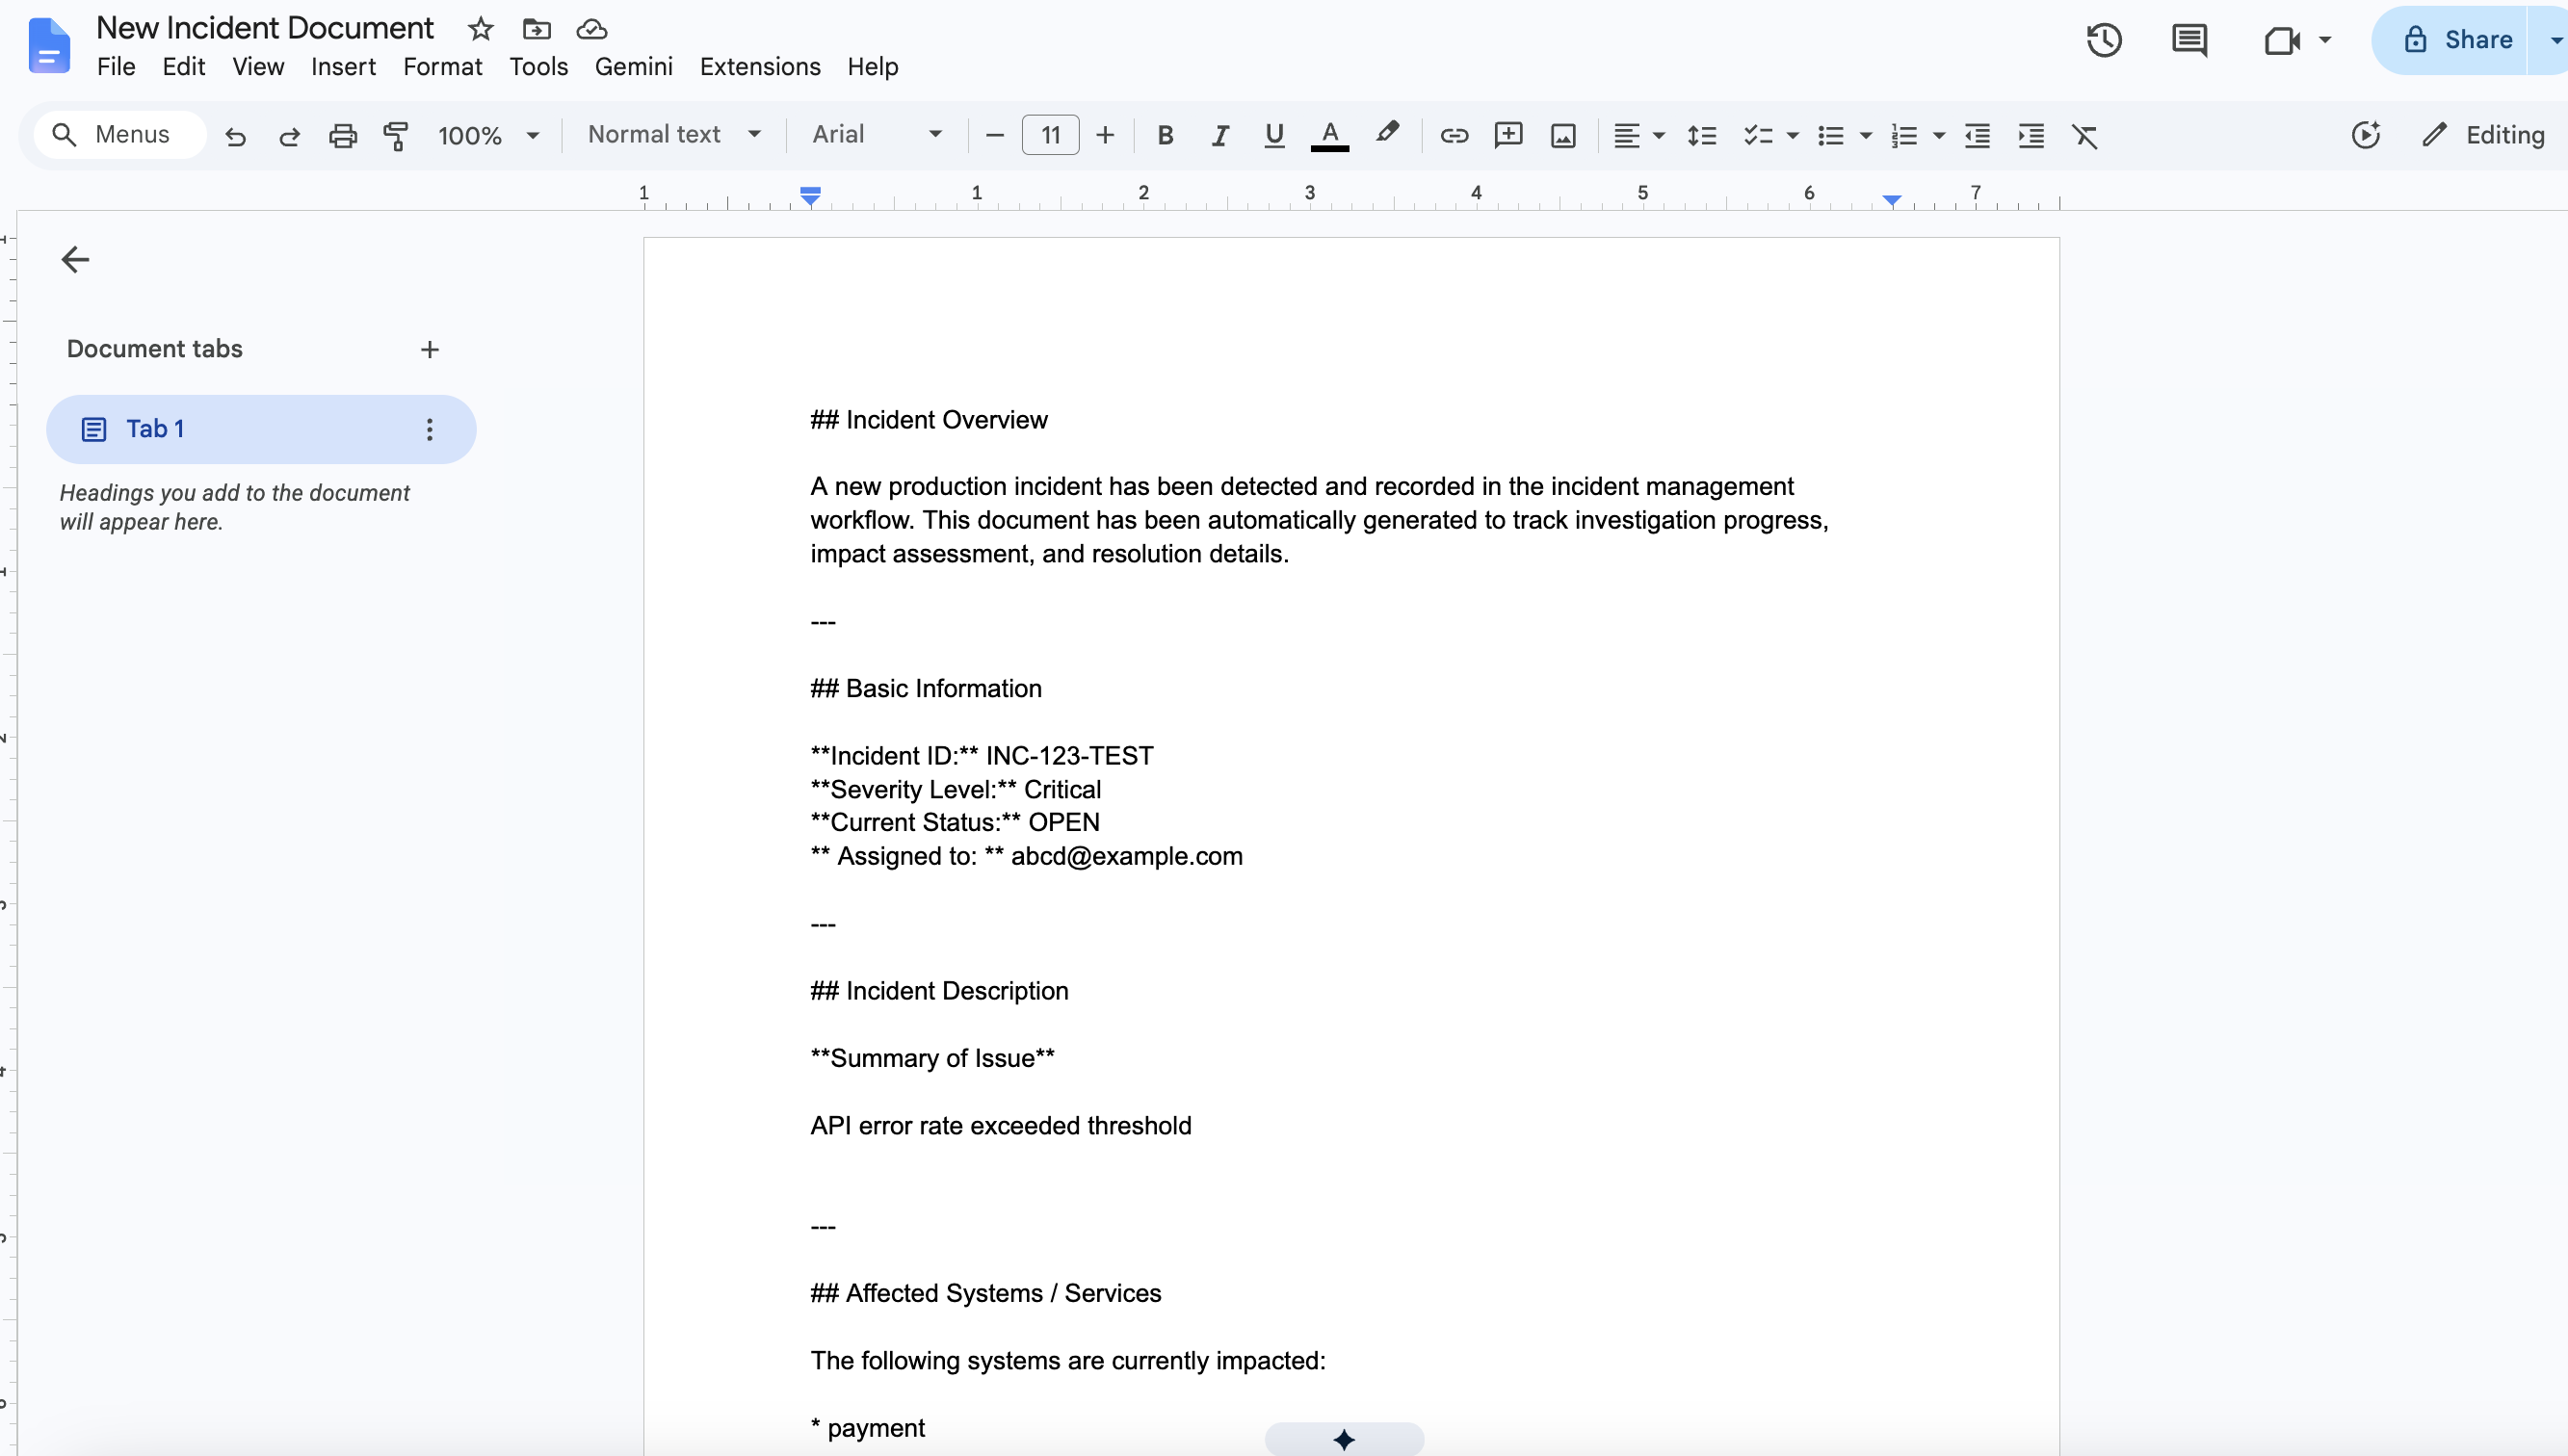
Task: Start a meeting with camera icon
Action: (x=2282, y=40)
